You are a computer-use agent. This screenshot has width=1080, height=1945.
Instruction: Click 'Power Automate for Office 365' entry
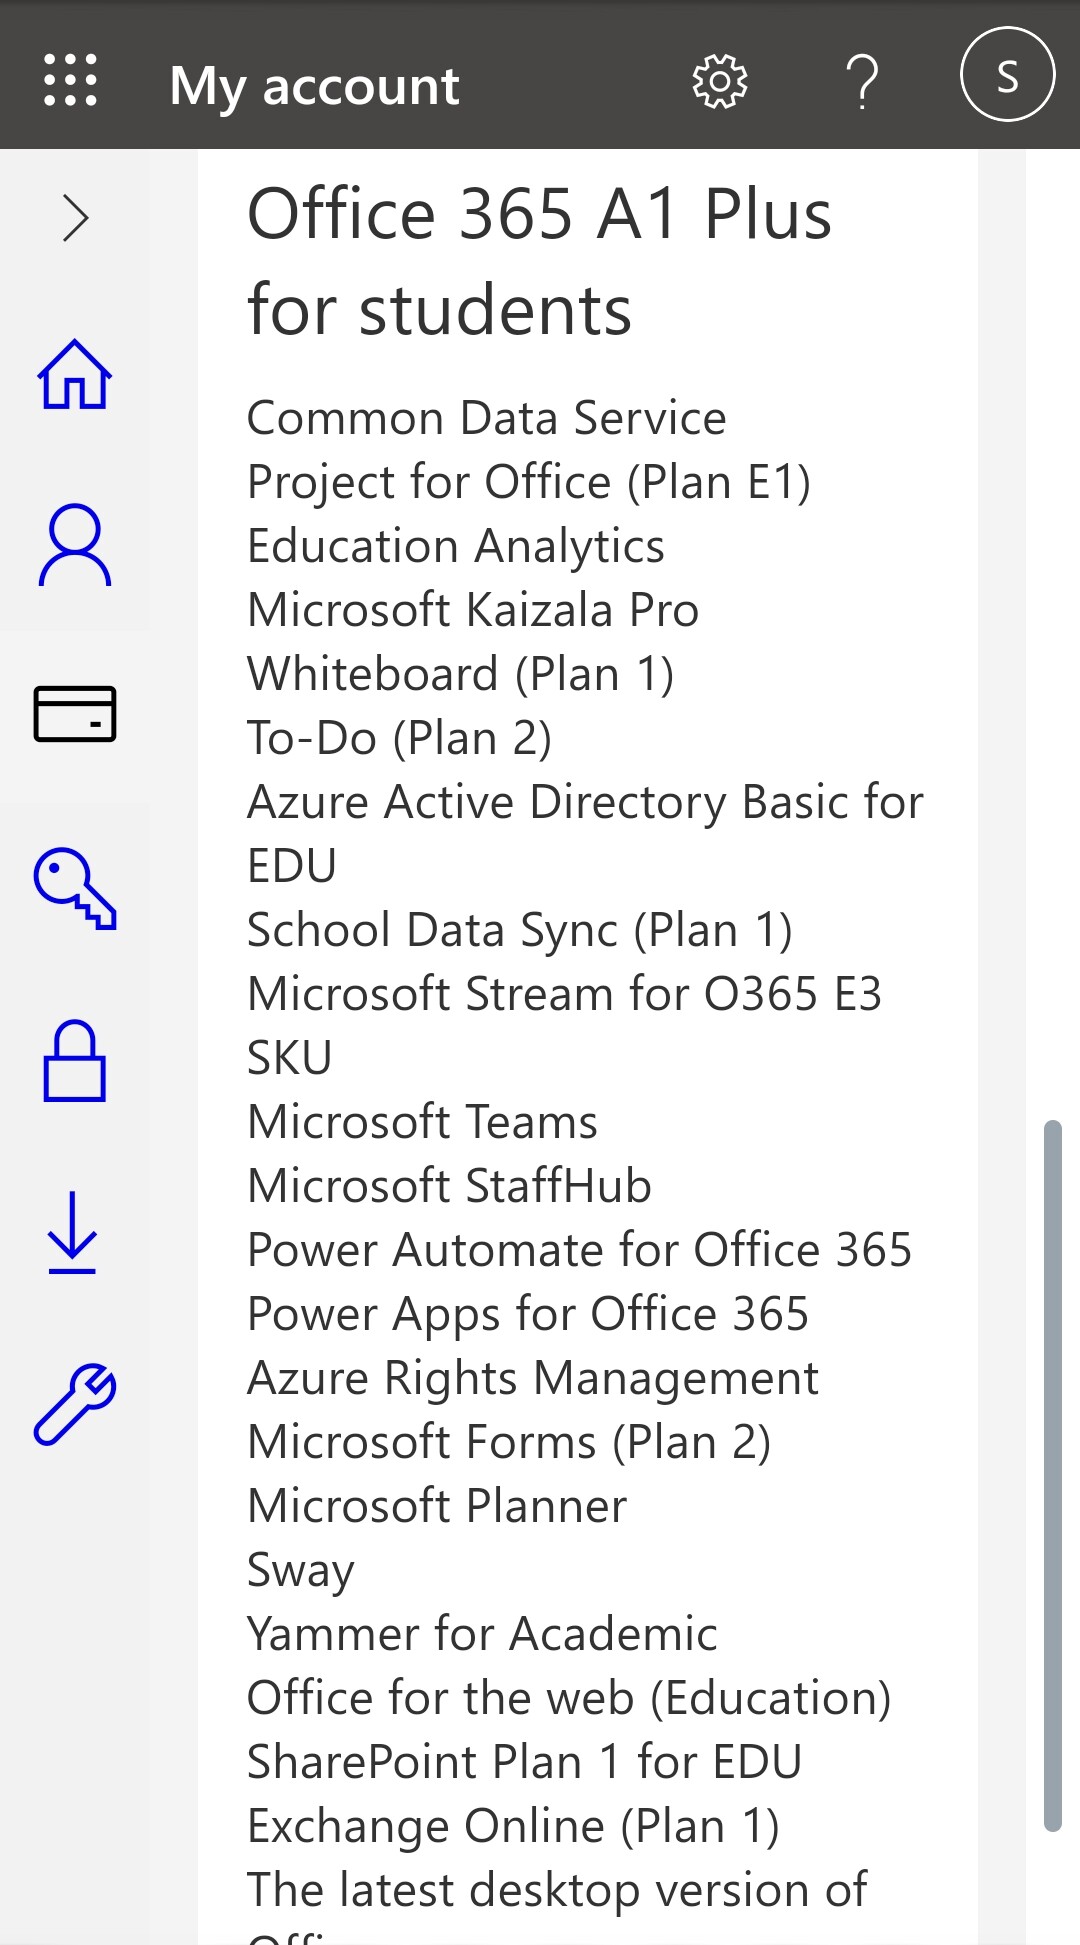point(579,1250)
